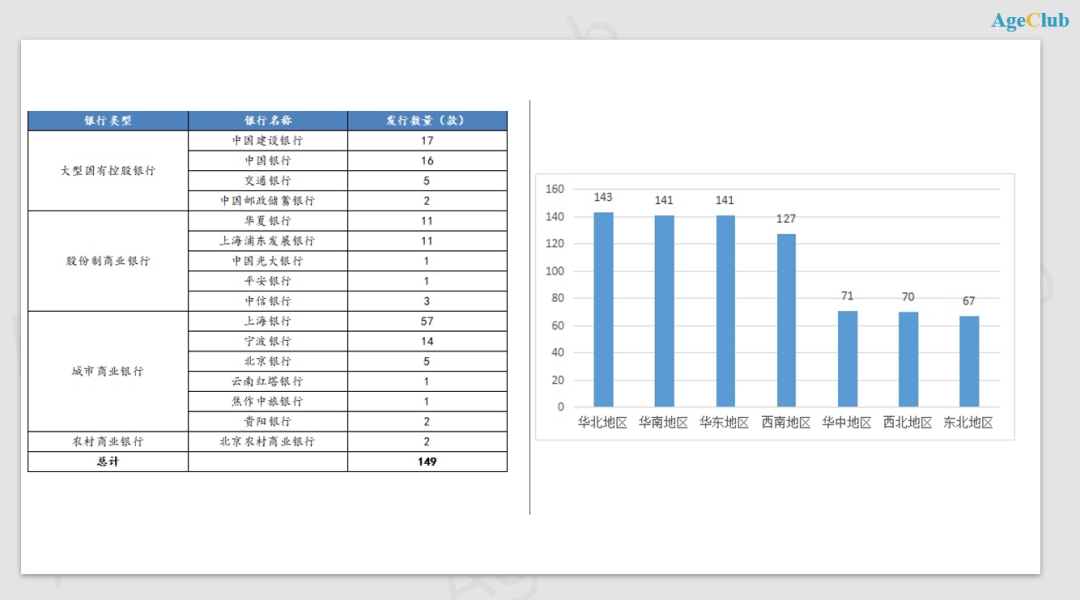
Task: Click value 17 in 中国建设银行 row
Action: click(x=427, y=141)
